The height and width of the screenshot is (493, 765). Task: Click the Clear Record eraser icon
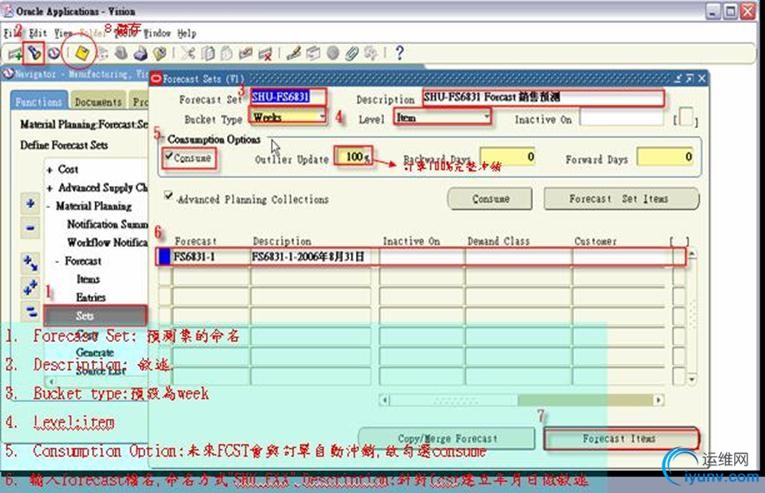(245, 53)
